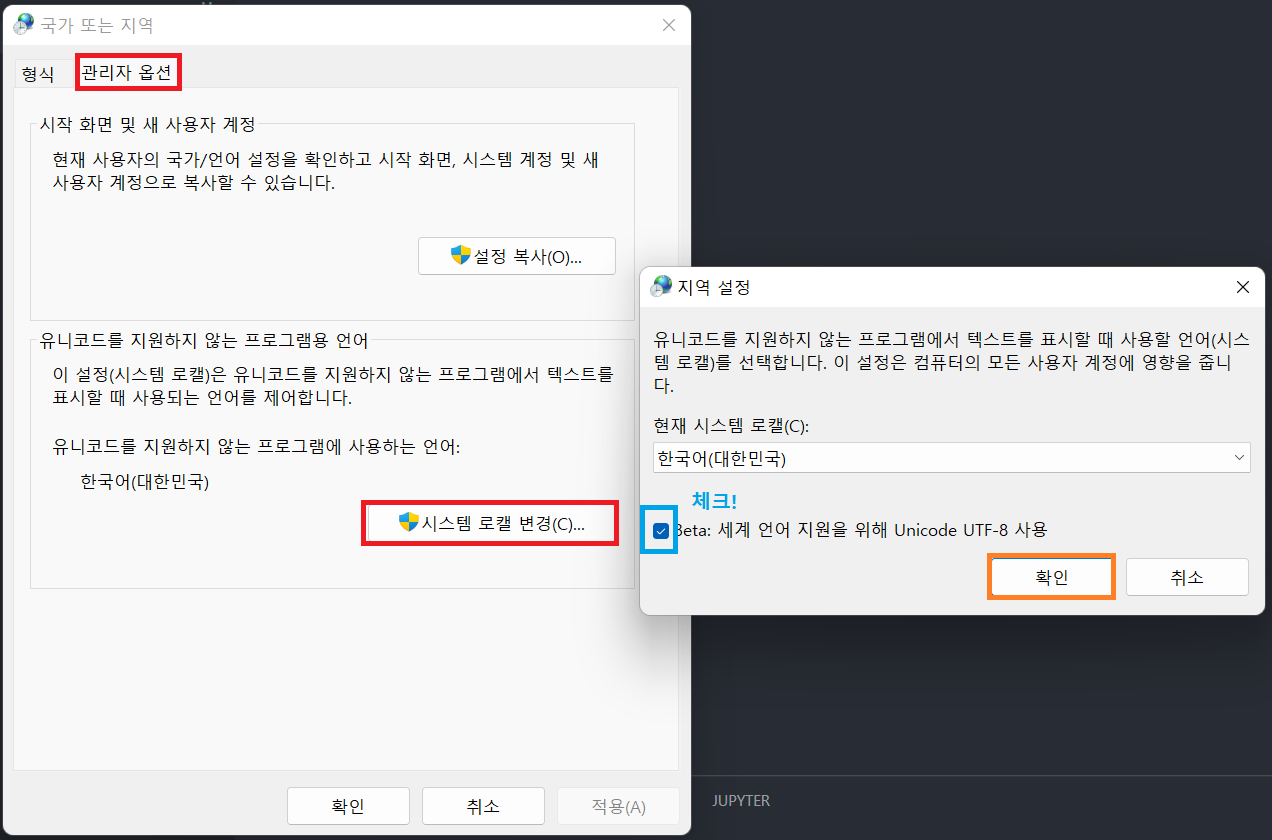Toggle Beta Unicode UTF-8 checkbox

(x=661, y=530)
